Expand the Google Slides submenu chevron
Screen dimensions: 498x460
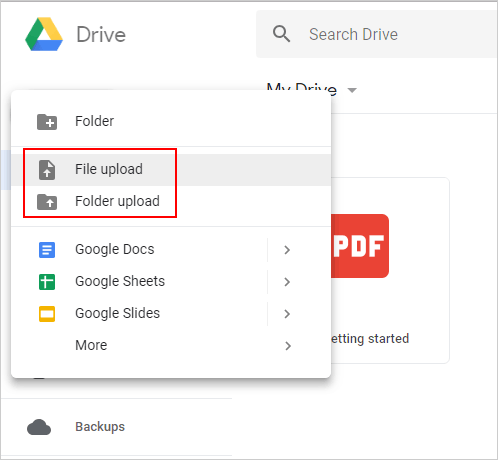287,314
